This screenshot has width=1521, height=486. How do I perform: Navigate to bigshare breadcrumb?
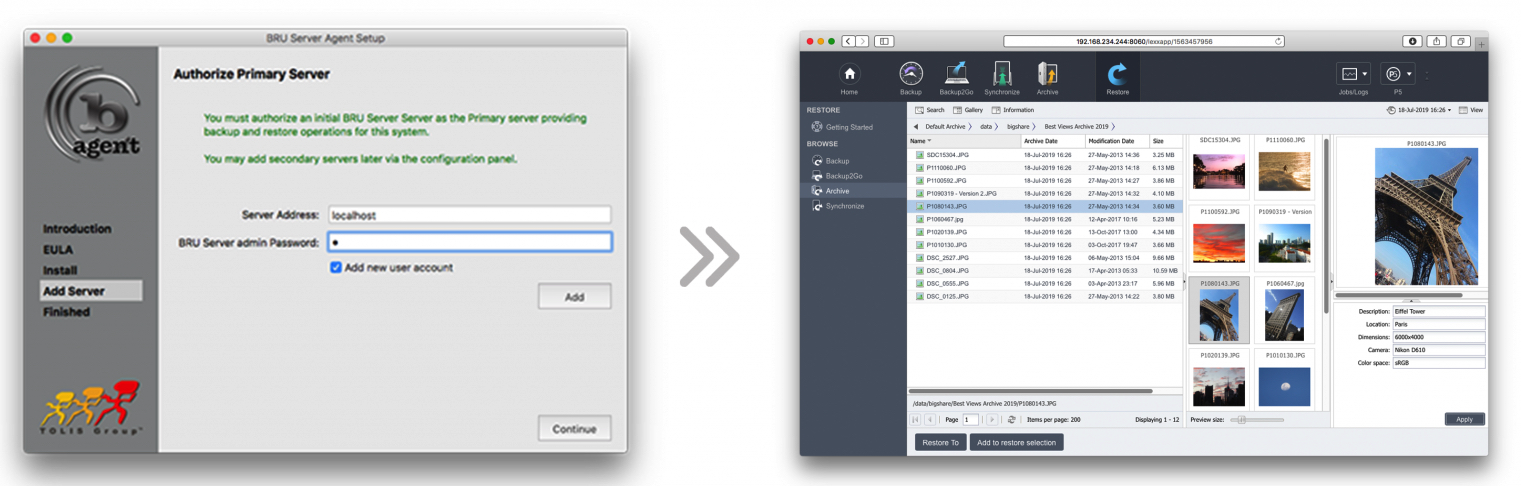tap(1018, 127)
